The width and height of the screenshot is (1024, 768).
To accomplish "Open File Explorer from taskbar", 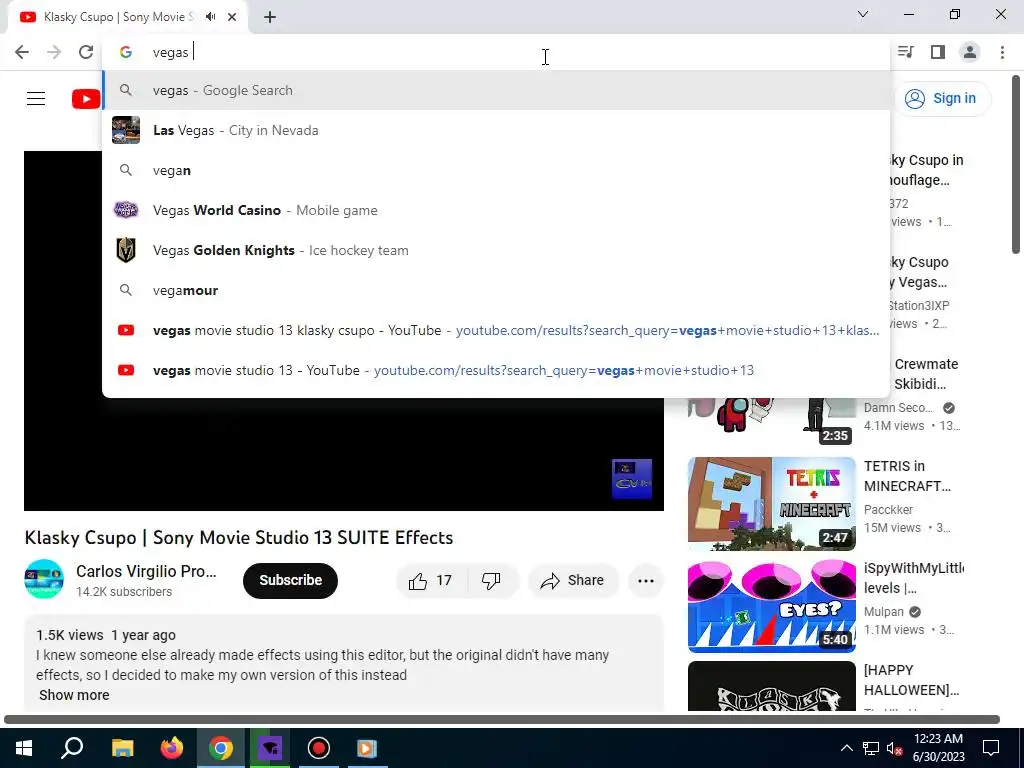I will coord(122,748).
